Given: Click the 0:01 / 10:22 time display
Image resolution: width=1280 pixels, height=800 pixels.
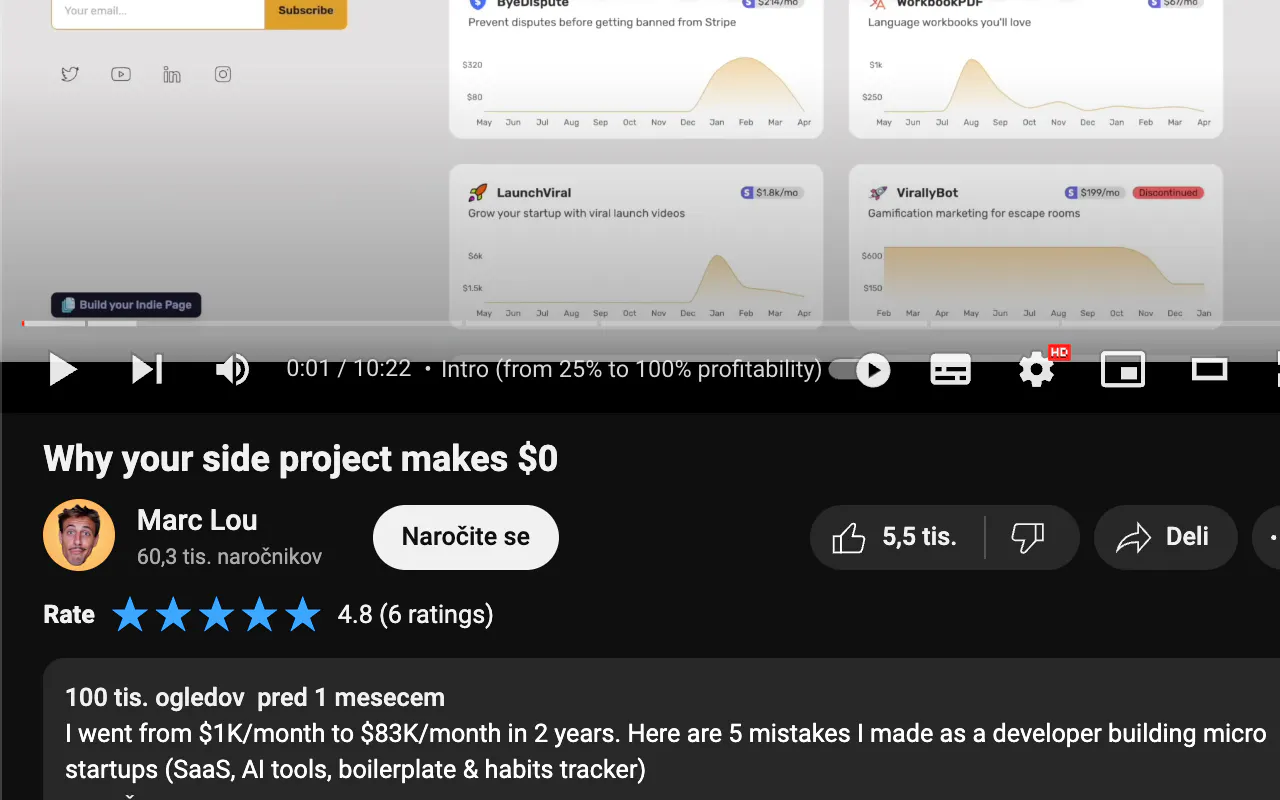Looking at the screenshot, I should [x=349, y=369].
